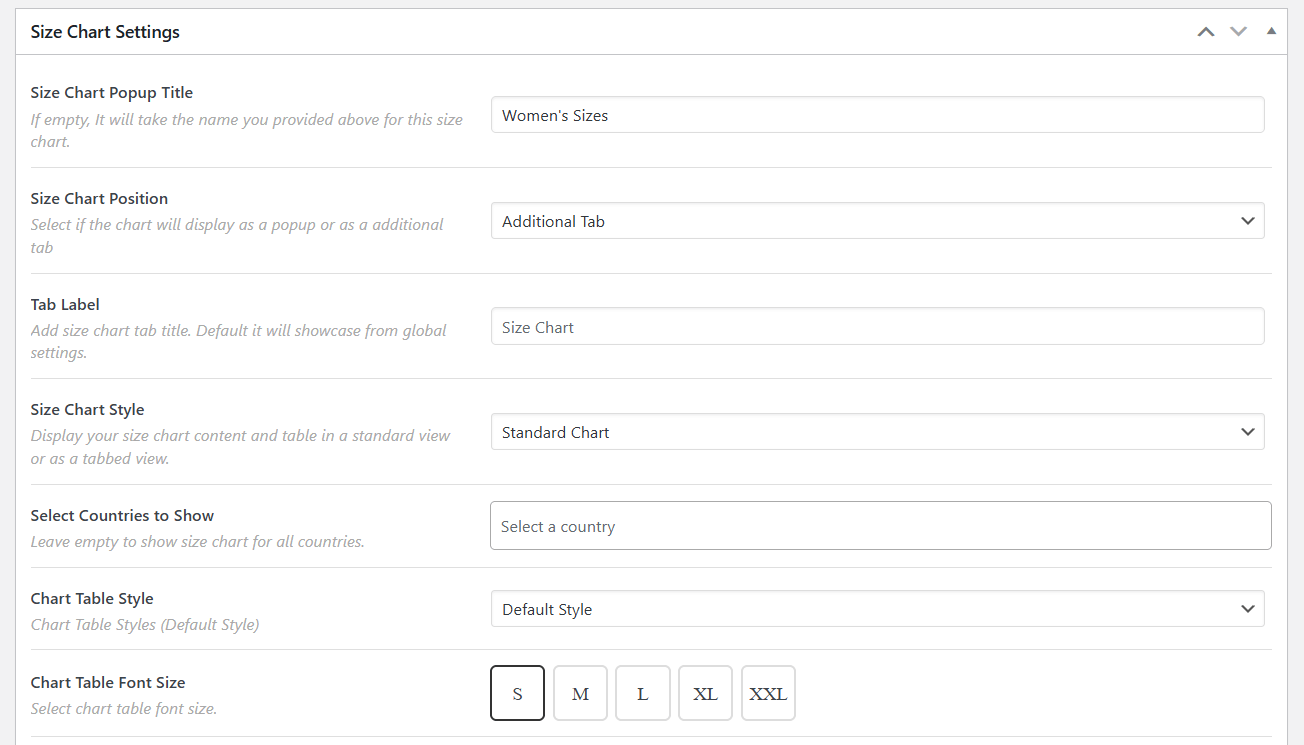Viewport: 1304px width, 745px height.
Task: Open the Size Chart Style dropdown
Action: point(877,431)
